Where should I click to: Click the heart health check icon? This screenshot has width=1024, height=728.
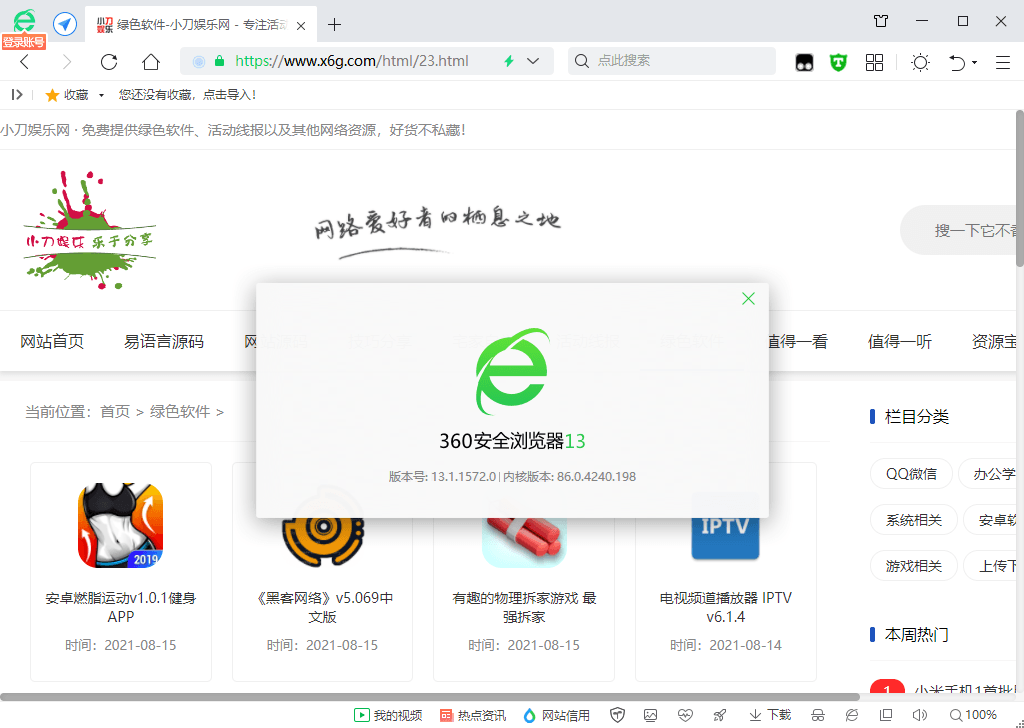click(685, 716)
